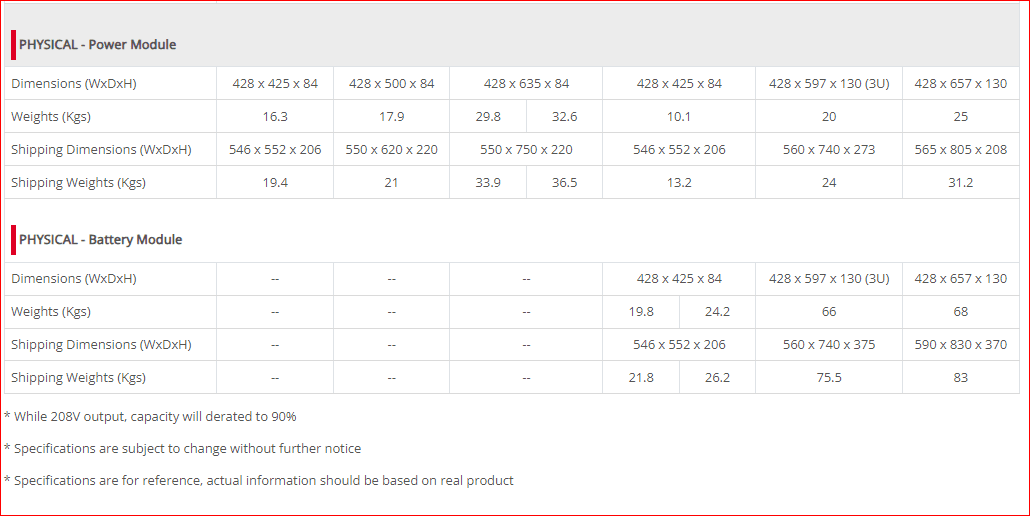This screenshot has width=1030, height=516.
Task: Click the 208V output derating footnote
Action: [152, 417]
